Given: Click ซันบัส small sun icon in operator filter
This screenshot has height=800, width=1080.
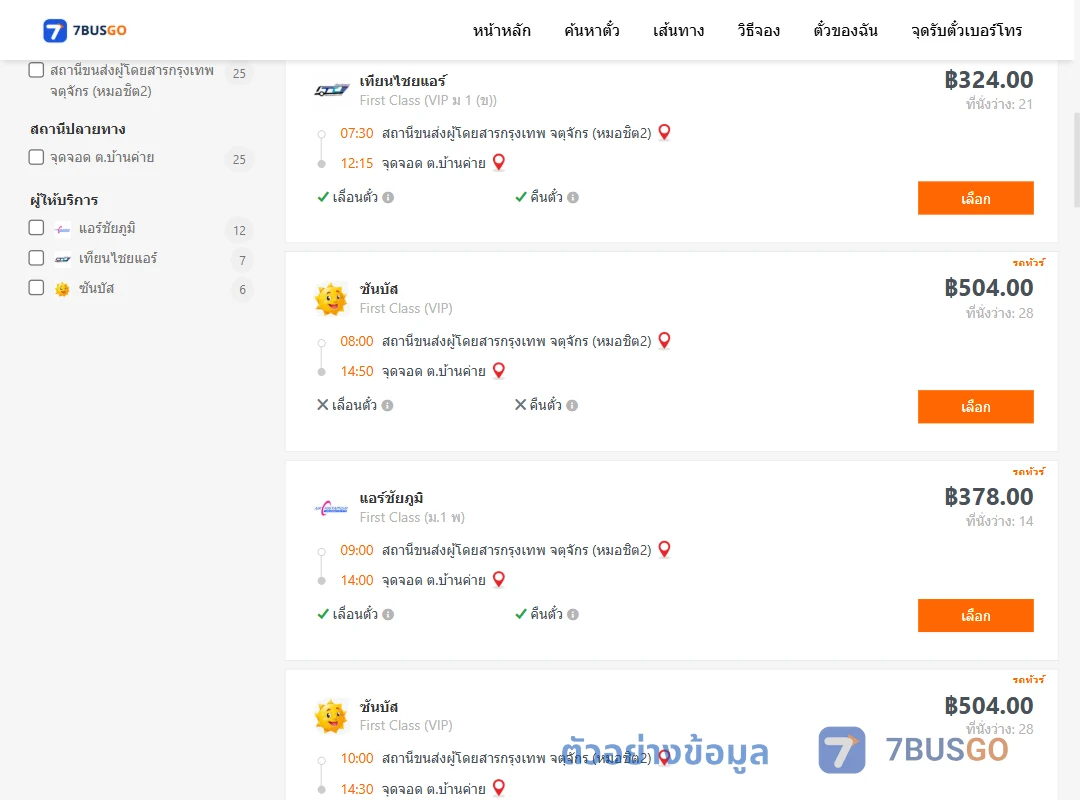Looking at the screenshot, I should (63, 289).
